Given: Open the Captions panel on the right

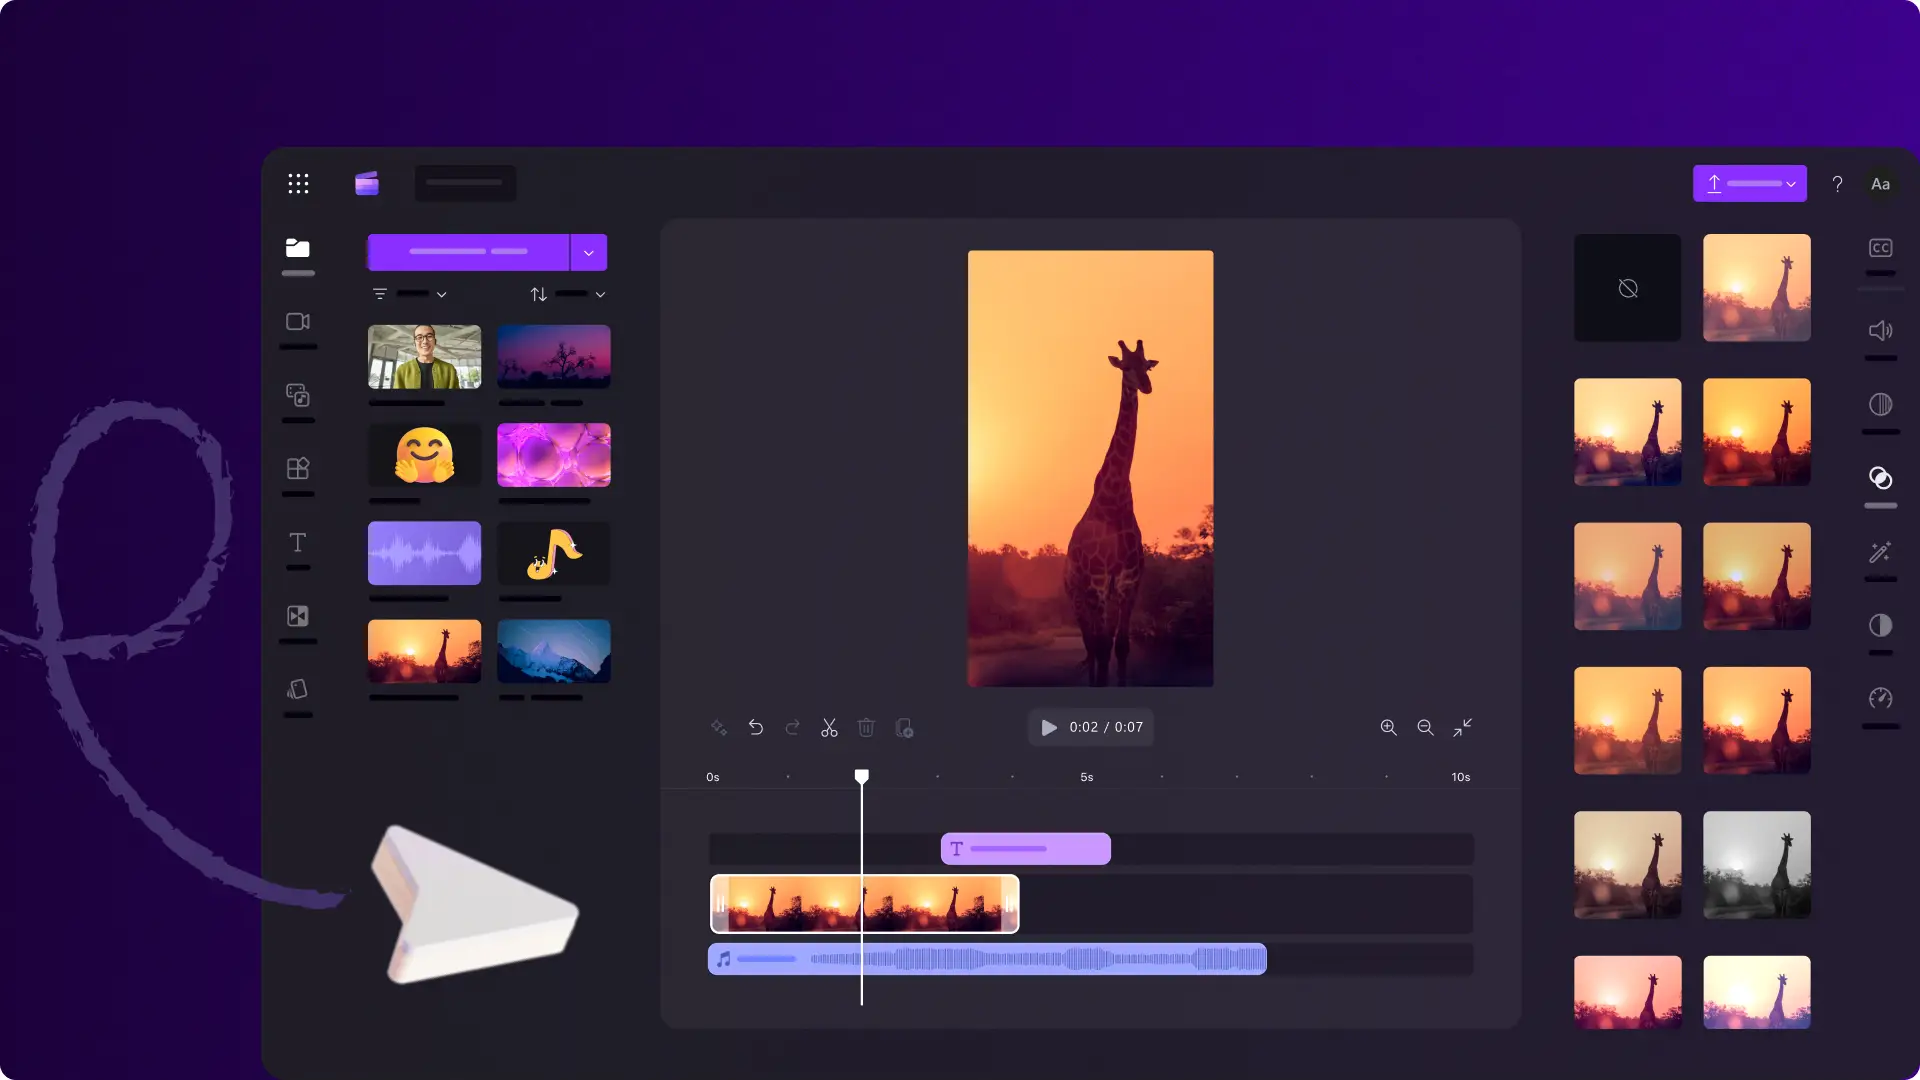Looking at the screenshot, I should 1880,248.
